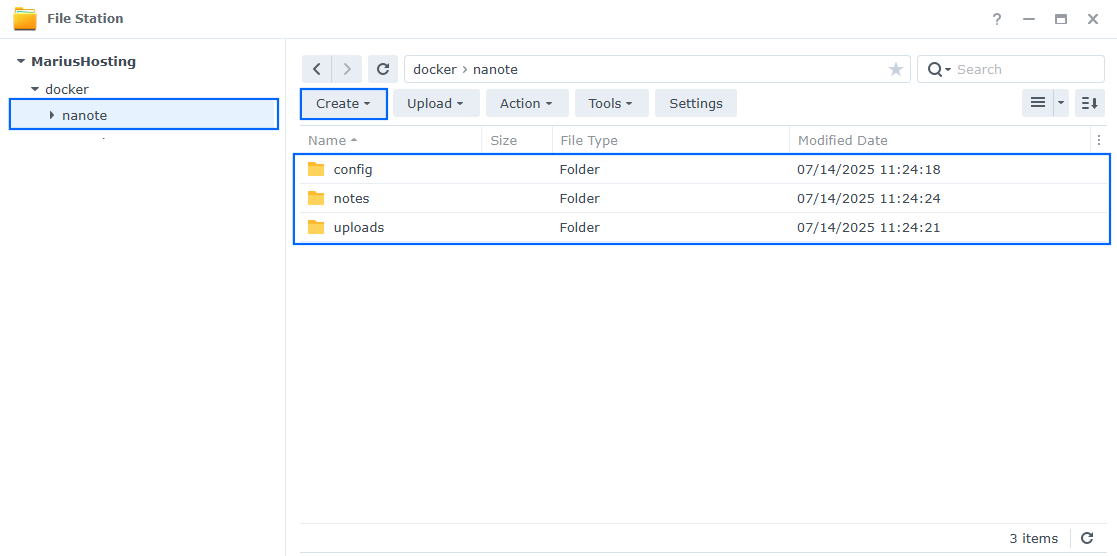1117x556 pixels.
Task: Sort files by Size column
Action: [517, 140]
